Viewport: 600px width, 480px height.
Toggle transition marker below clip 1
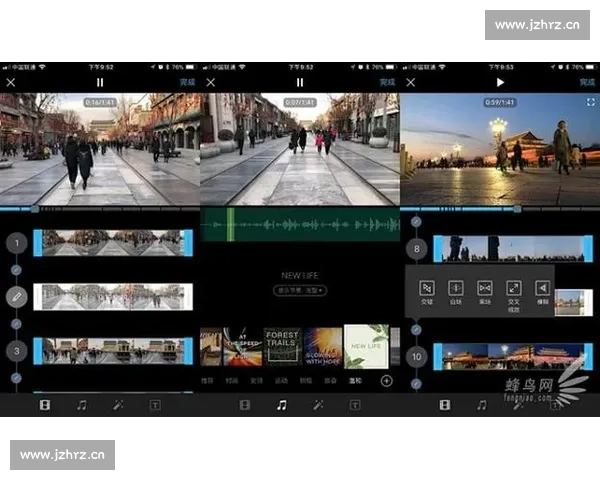[16, 270]
